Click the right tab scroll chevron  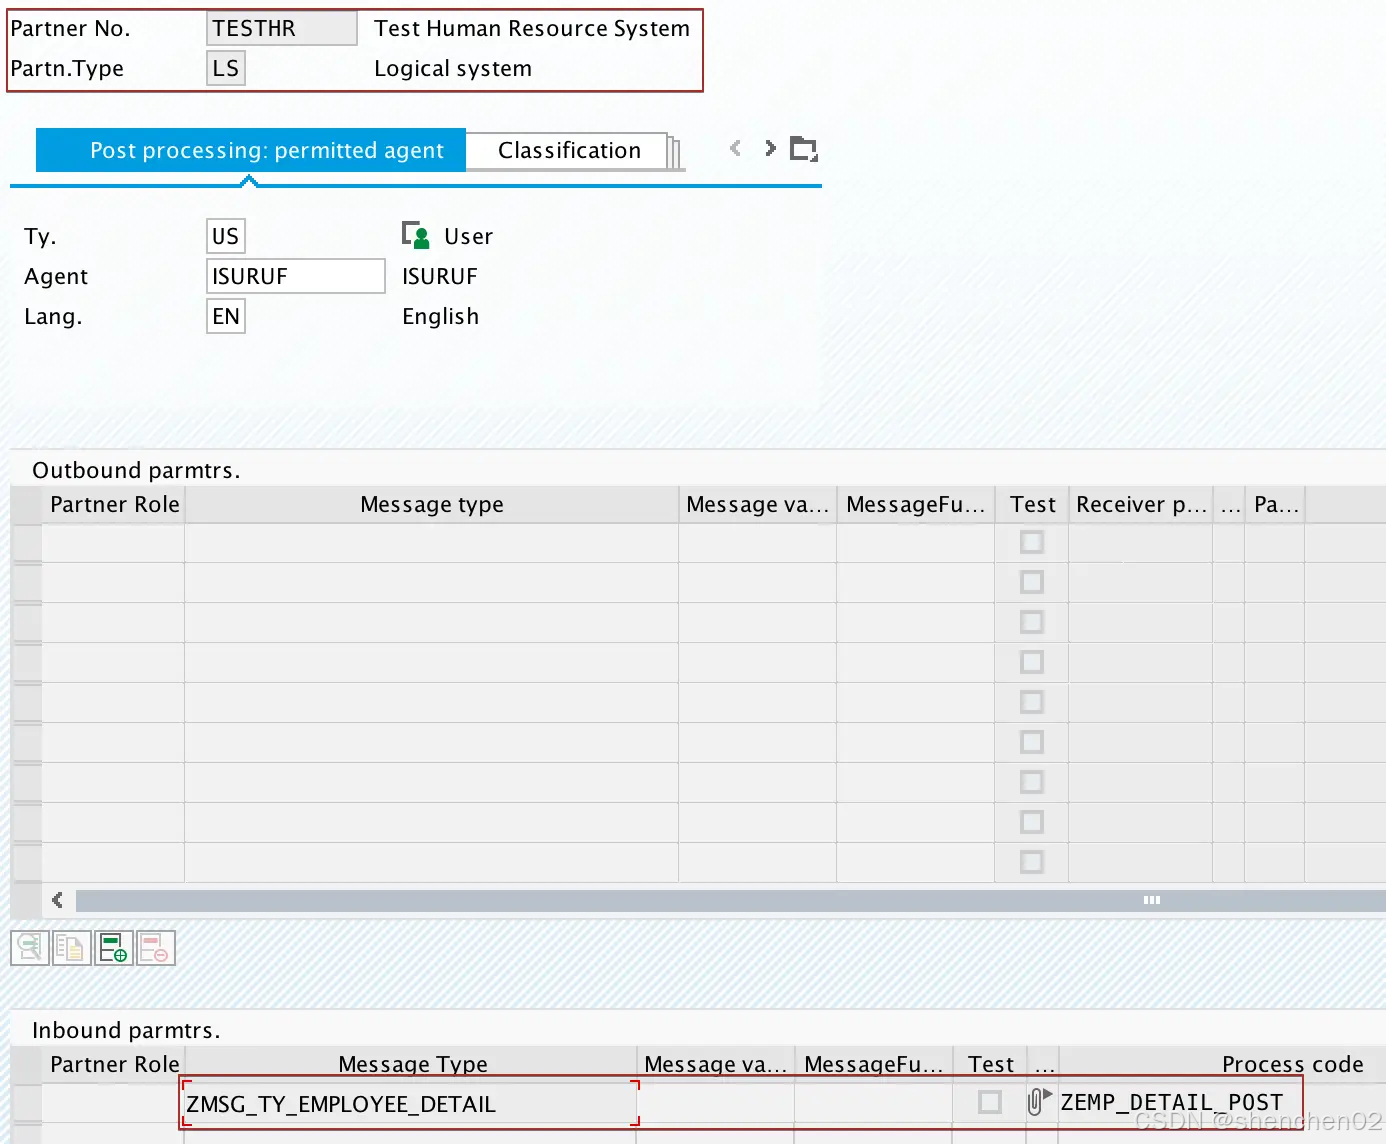pos(769,148)
